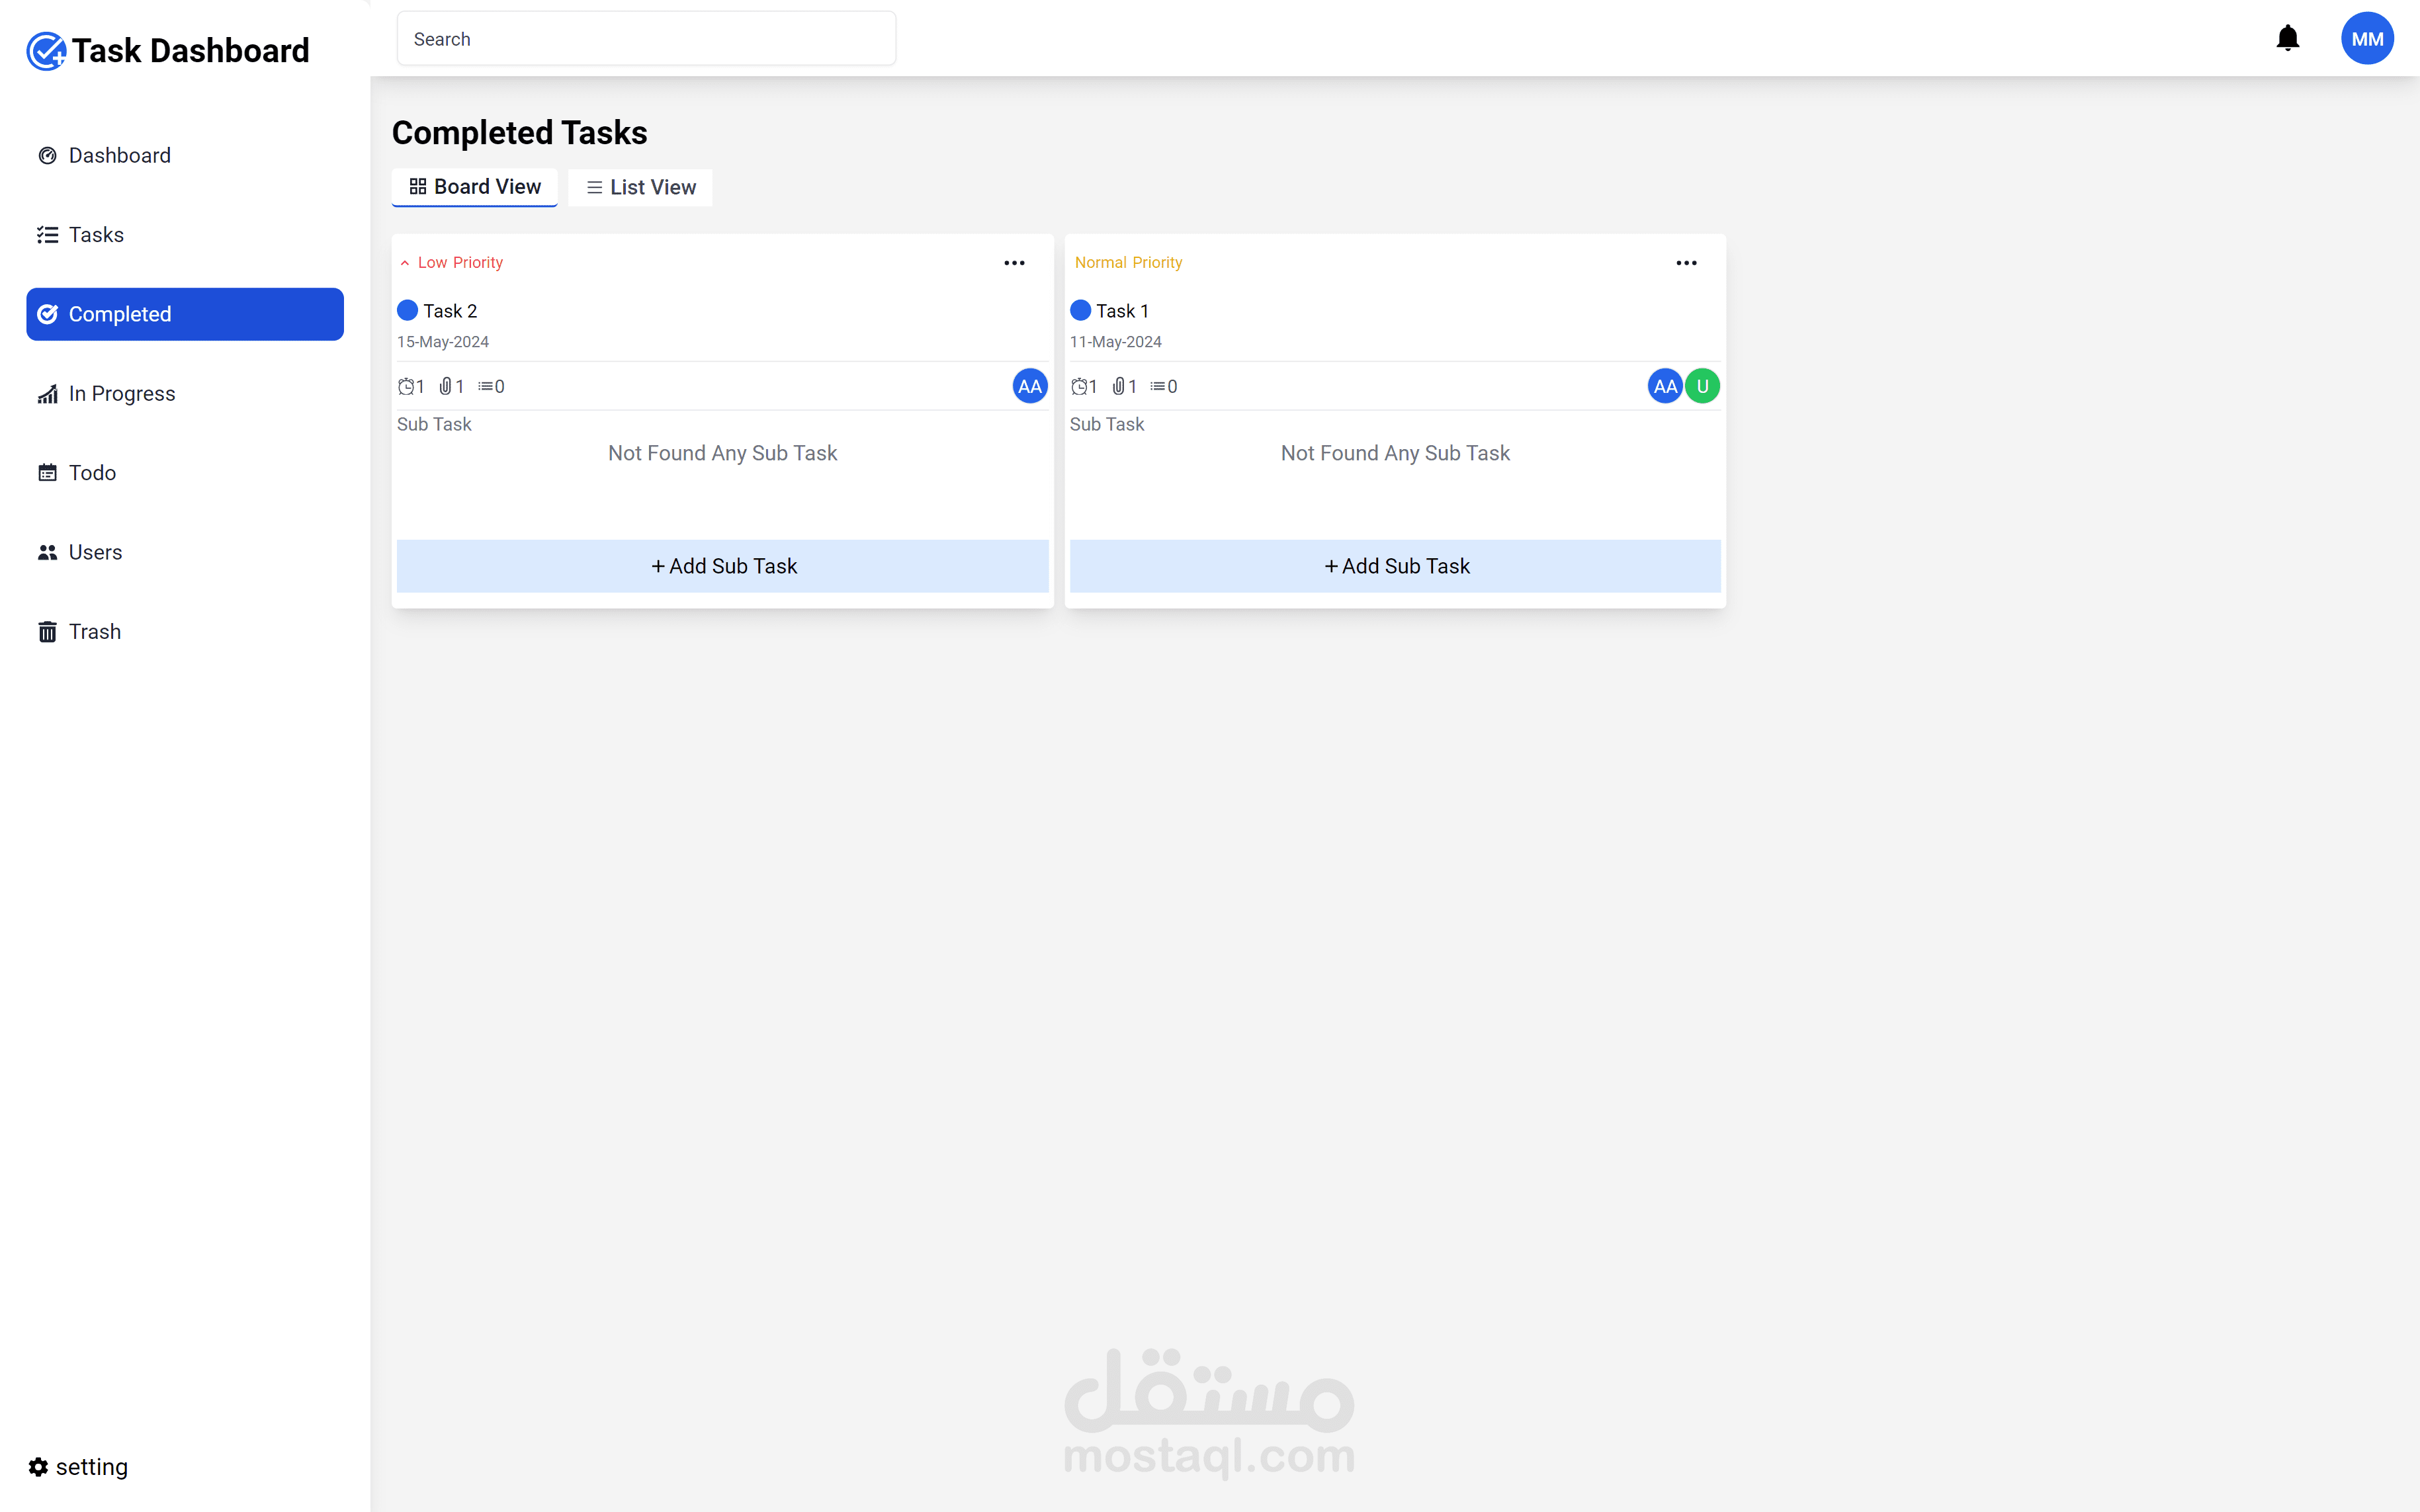Click the green U avatar on Task 1
This screenshot has width=2420, height=1512.
click(1702, 386)
